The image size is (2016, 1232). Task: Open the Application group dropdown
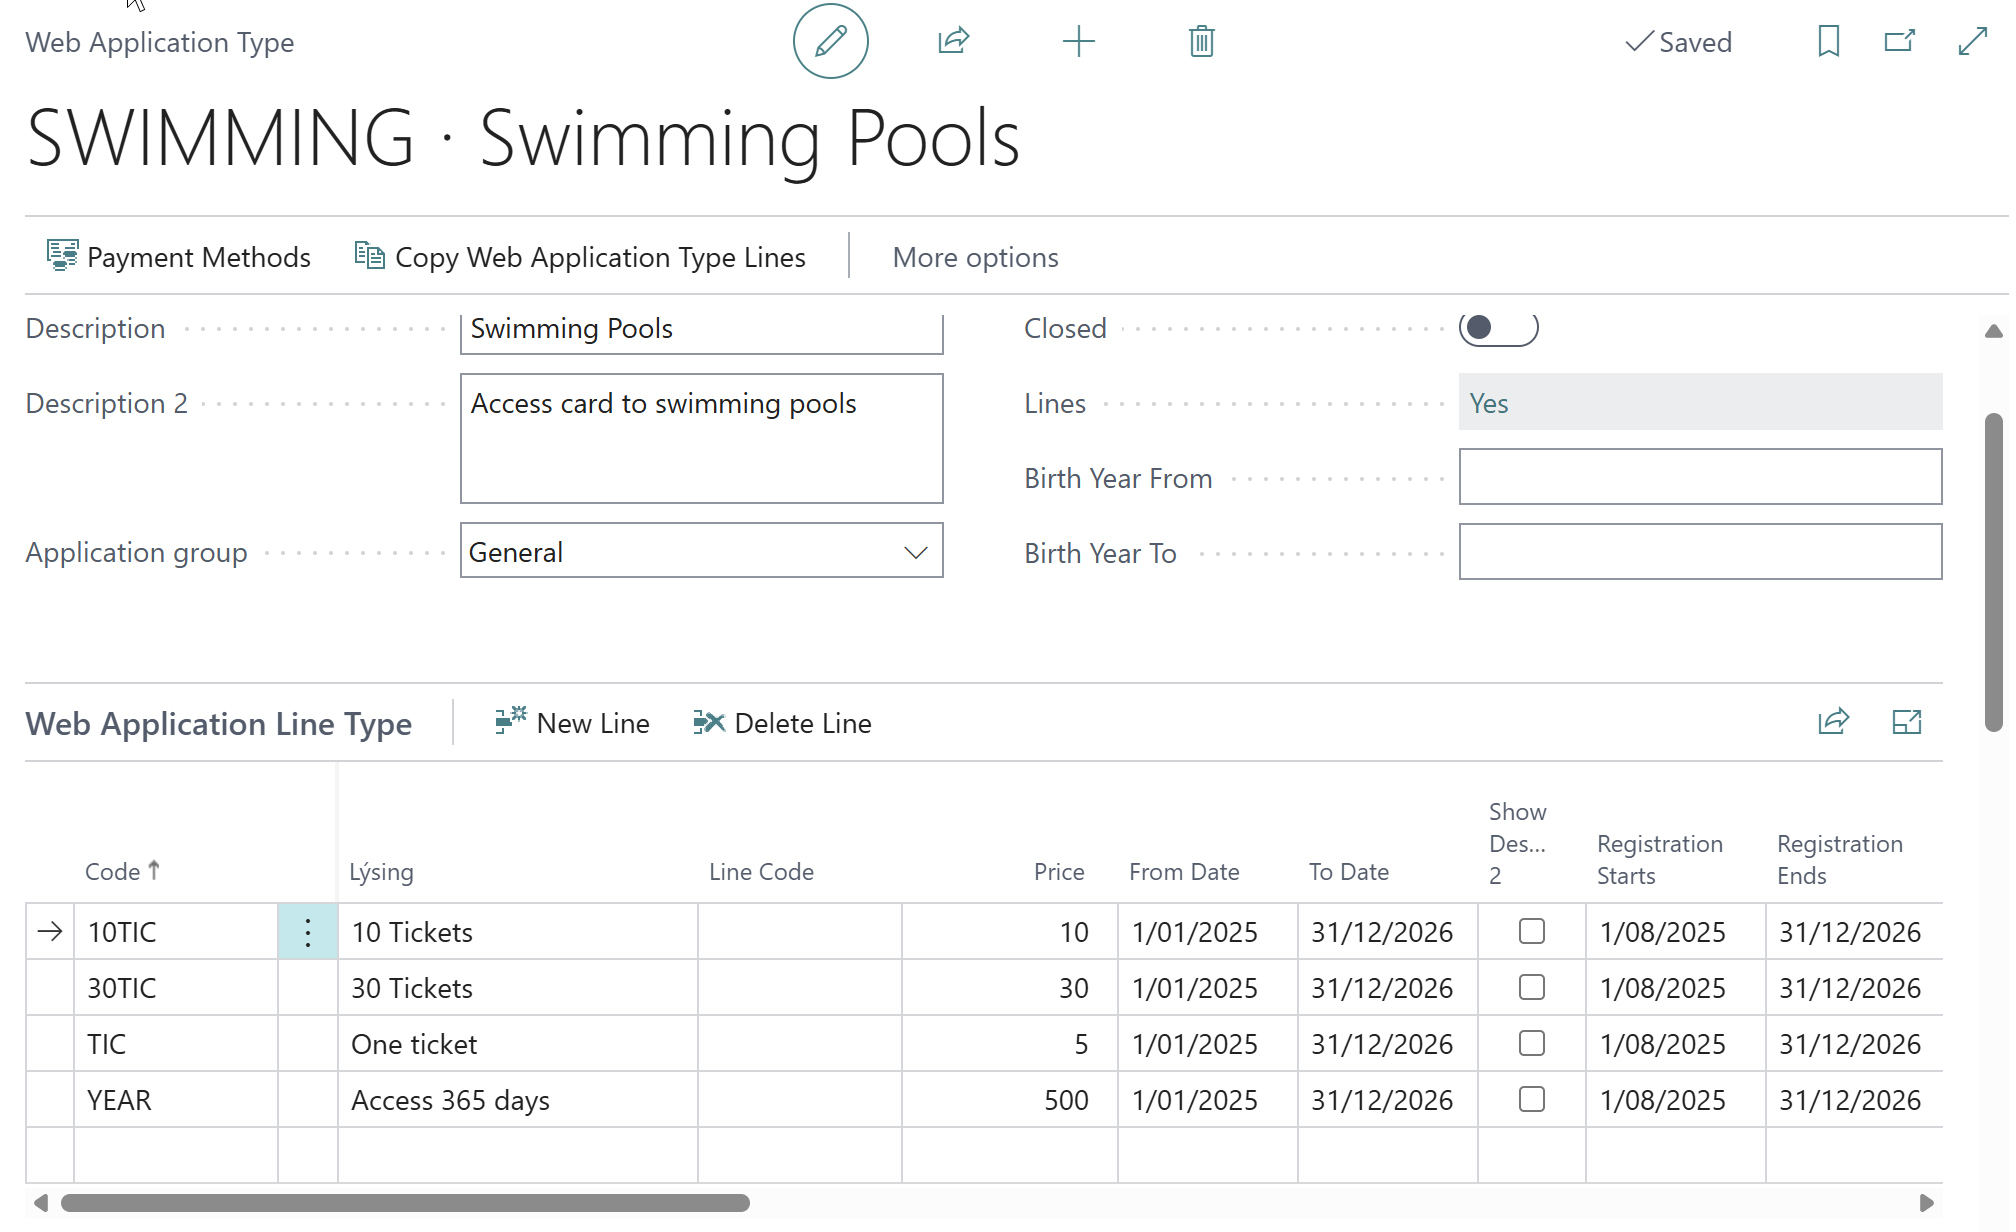click(x=701, y=551)
